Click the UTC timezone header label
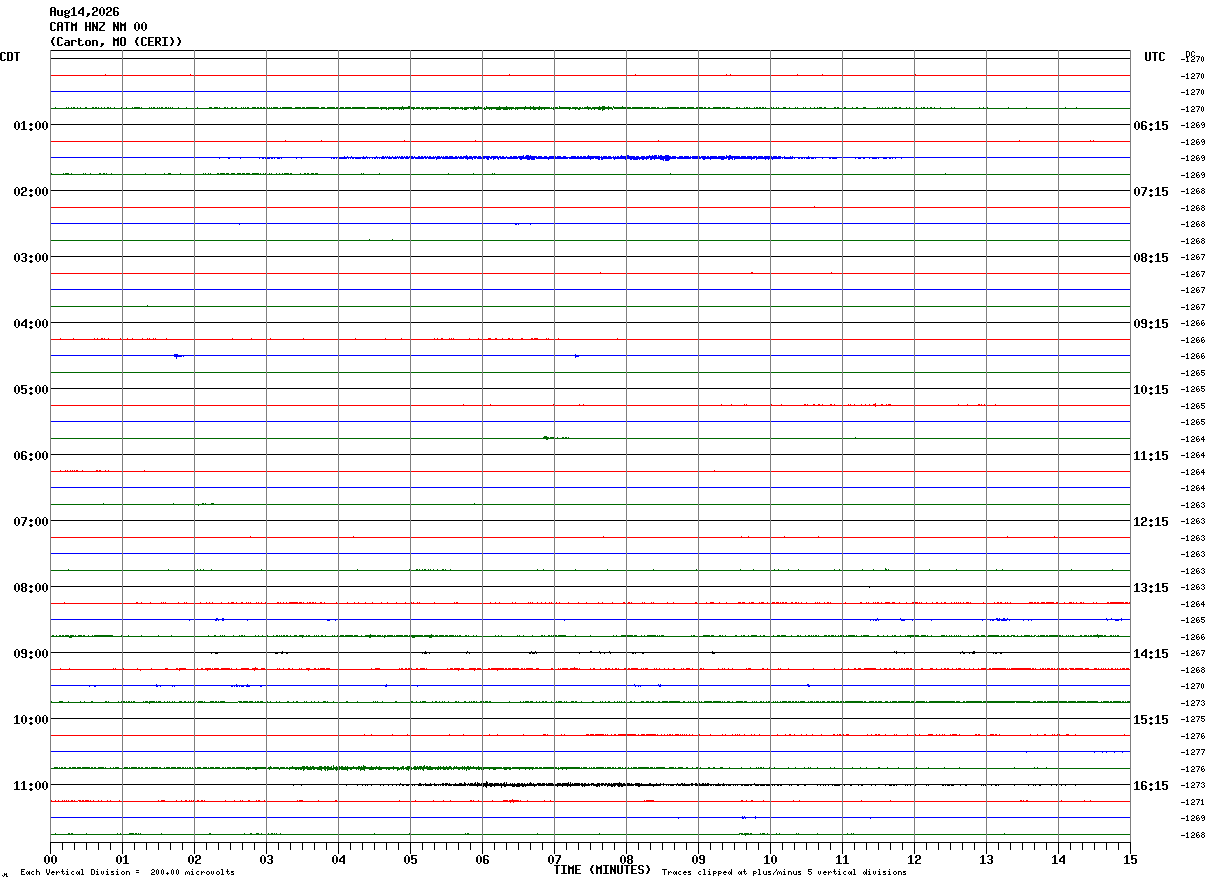Viewport: 1210px width, 886px height. (1155, 57)
